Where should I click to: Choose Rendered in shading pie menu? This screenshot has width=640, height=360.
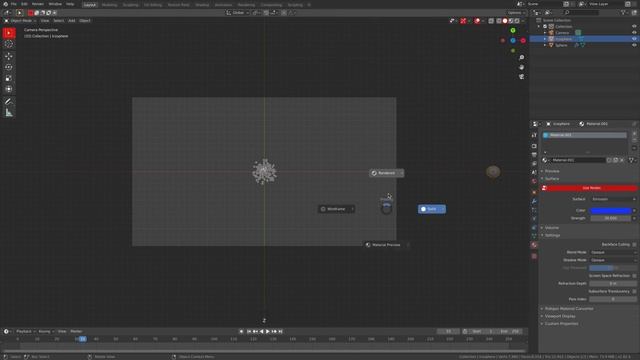(386, 173)
